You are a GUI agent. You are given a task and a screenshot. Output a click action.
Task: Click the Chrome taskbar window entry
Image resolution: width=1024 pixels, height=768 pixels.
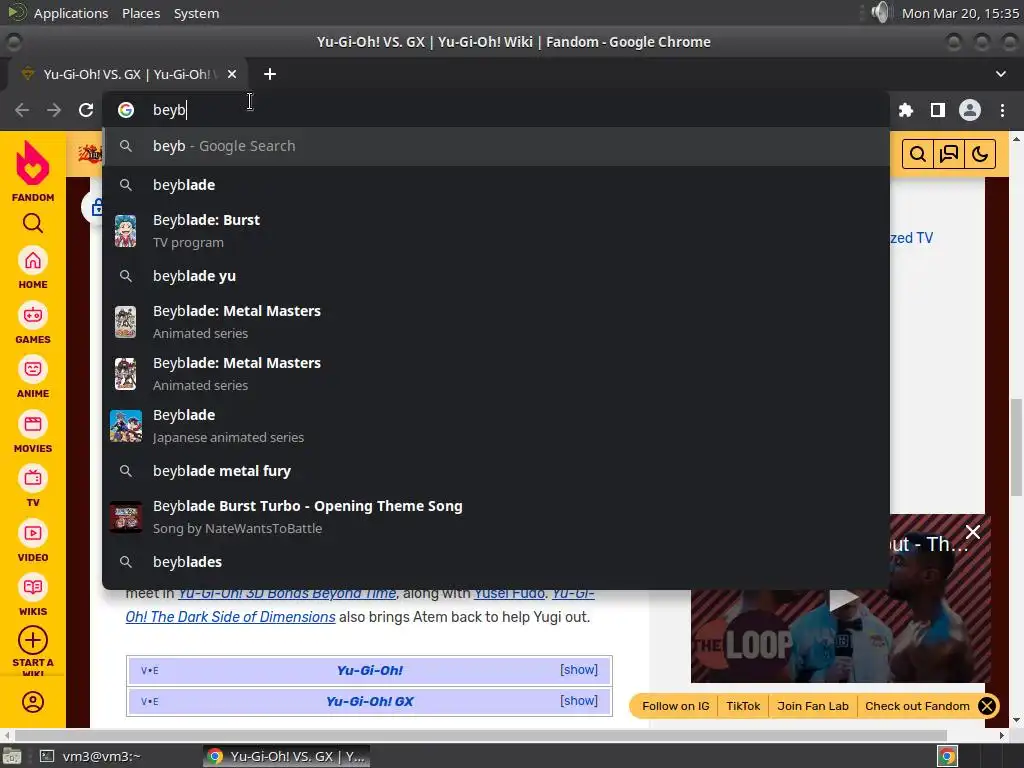[x=287, y=756]
